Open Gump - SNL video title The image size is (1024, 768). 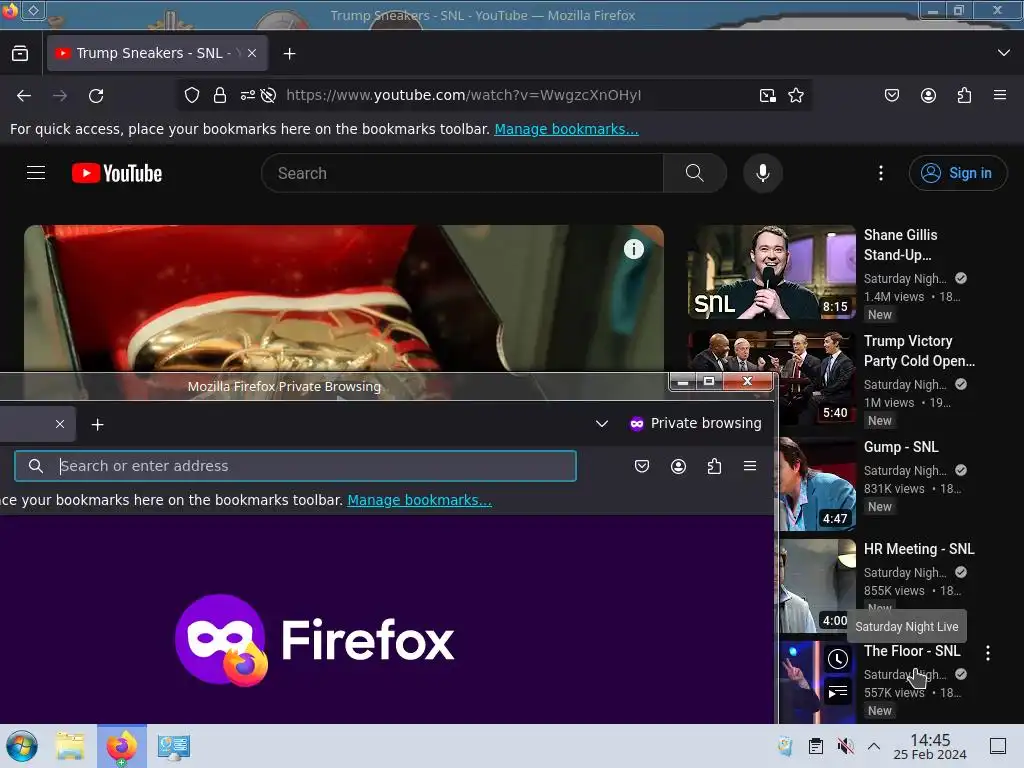[x=901, y=447]
